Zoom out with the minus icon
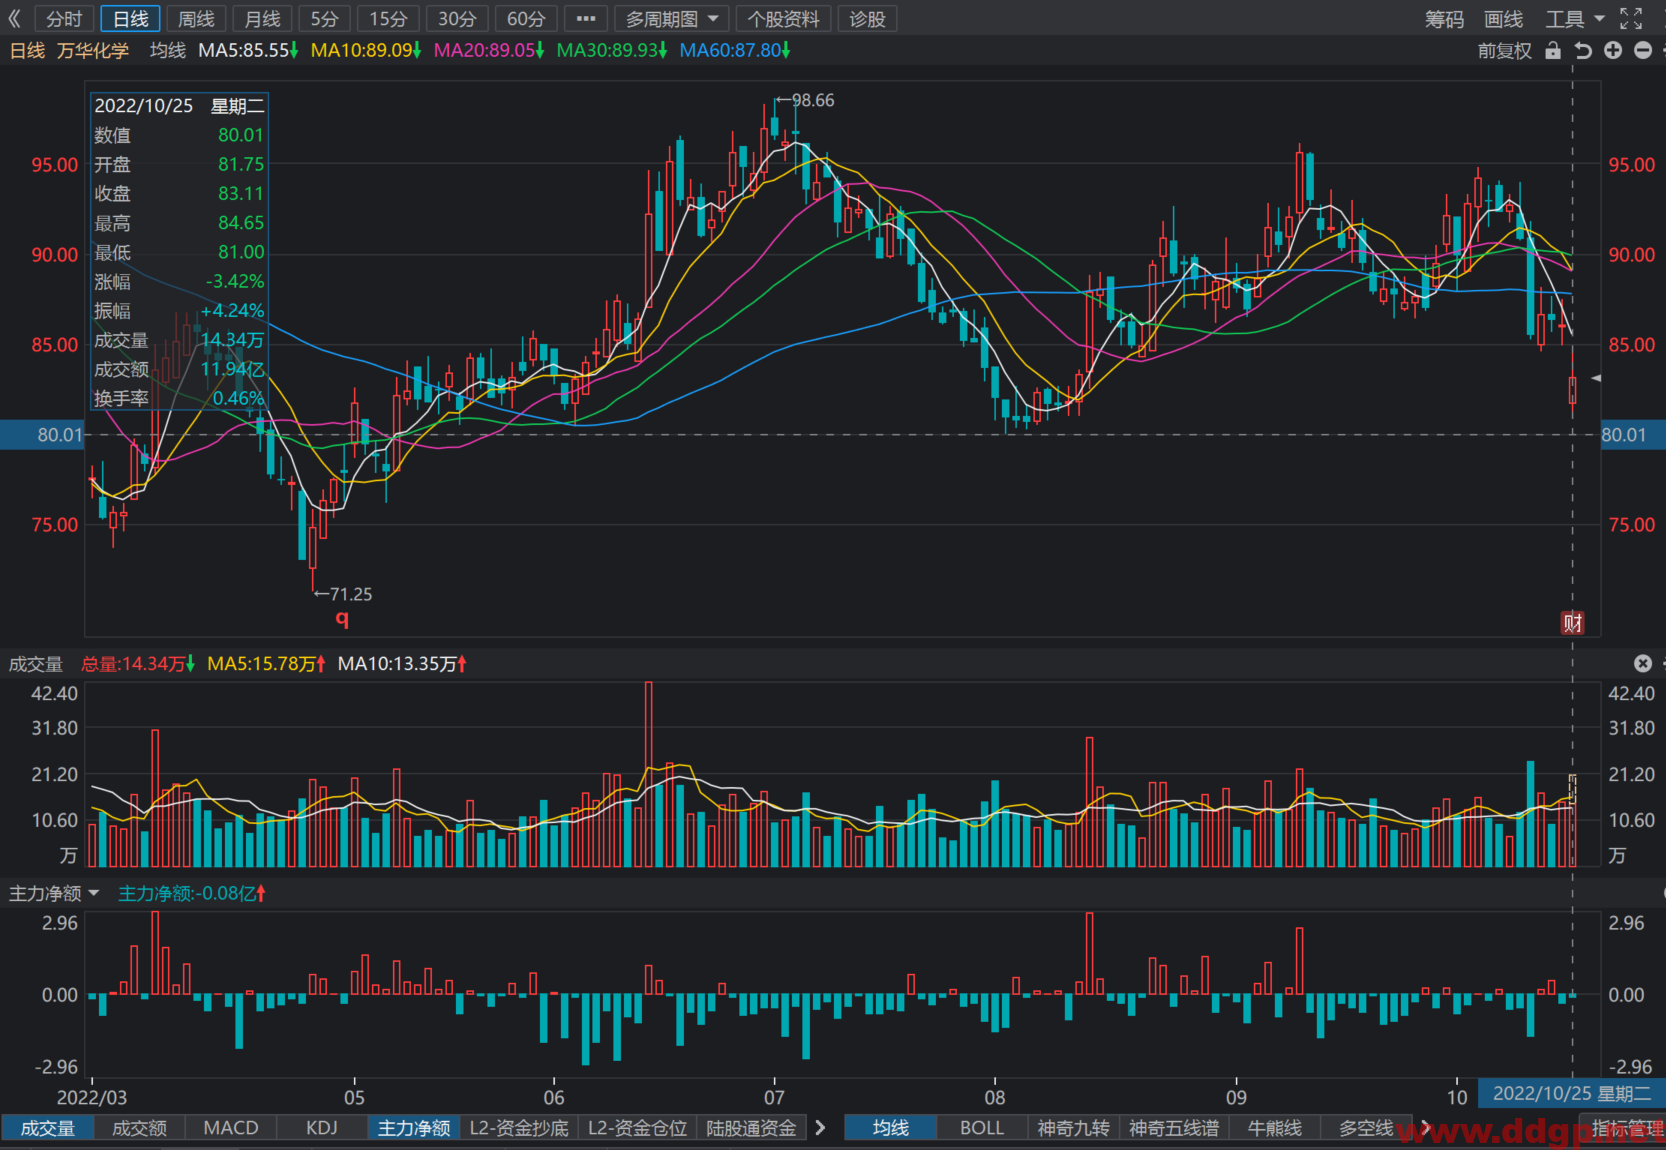Viewport: 1666px width, 1150px height. [x=1643, y=50]
